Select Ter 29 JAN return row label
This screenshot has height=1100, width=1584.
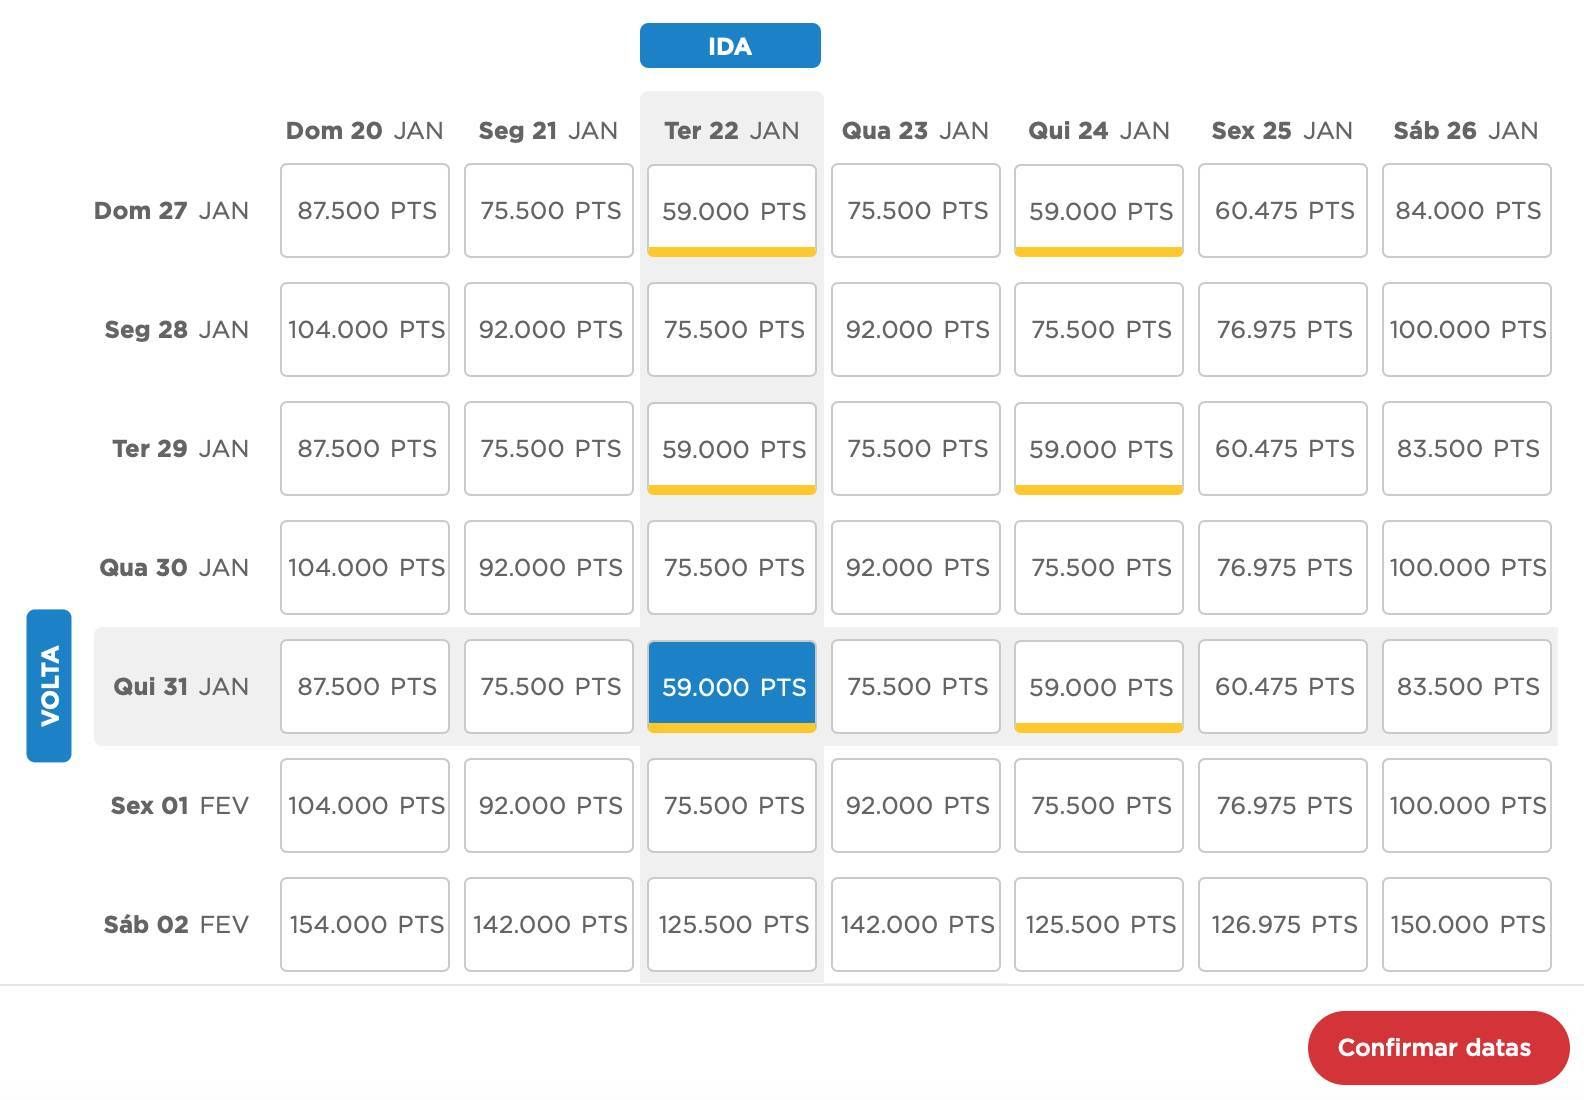(x=180, y=449)
